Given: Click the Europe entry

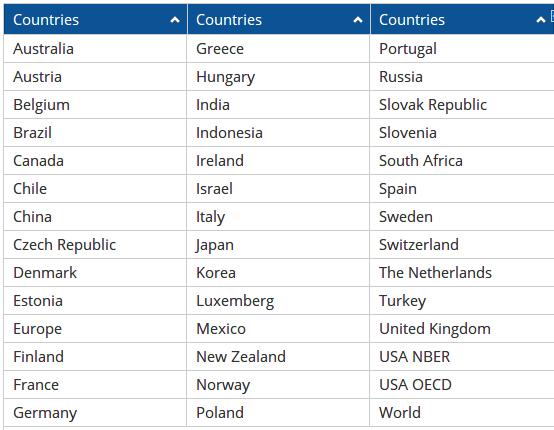Looking at the screenshot, I should pyautogui.click(x=37, y=329).
